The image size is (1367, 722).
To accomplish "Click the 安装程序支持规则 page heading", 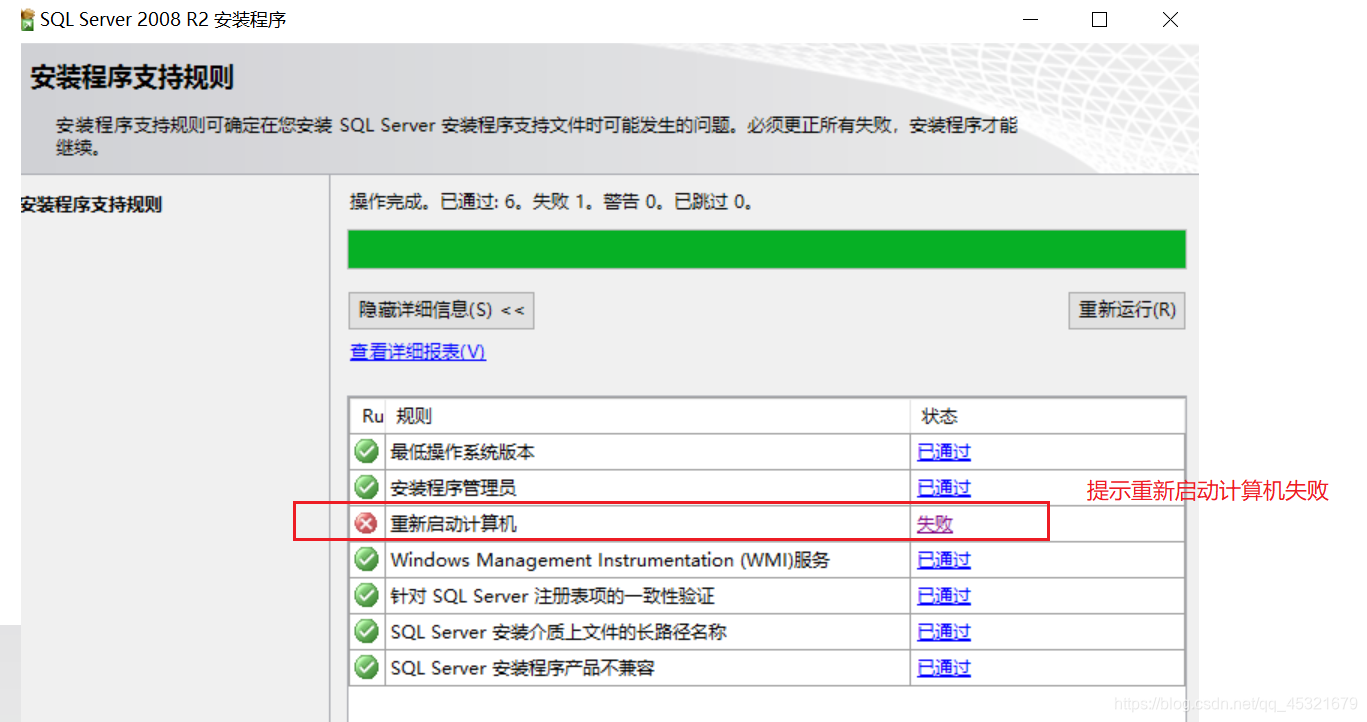I will 132,78.
